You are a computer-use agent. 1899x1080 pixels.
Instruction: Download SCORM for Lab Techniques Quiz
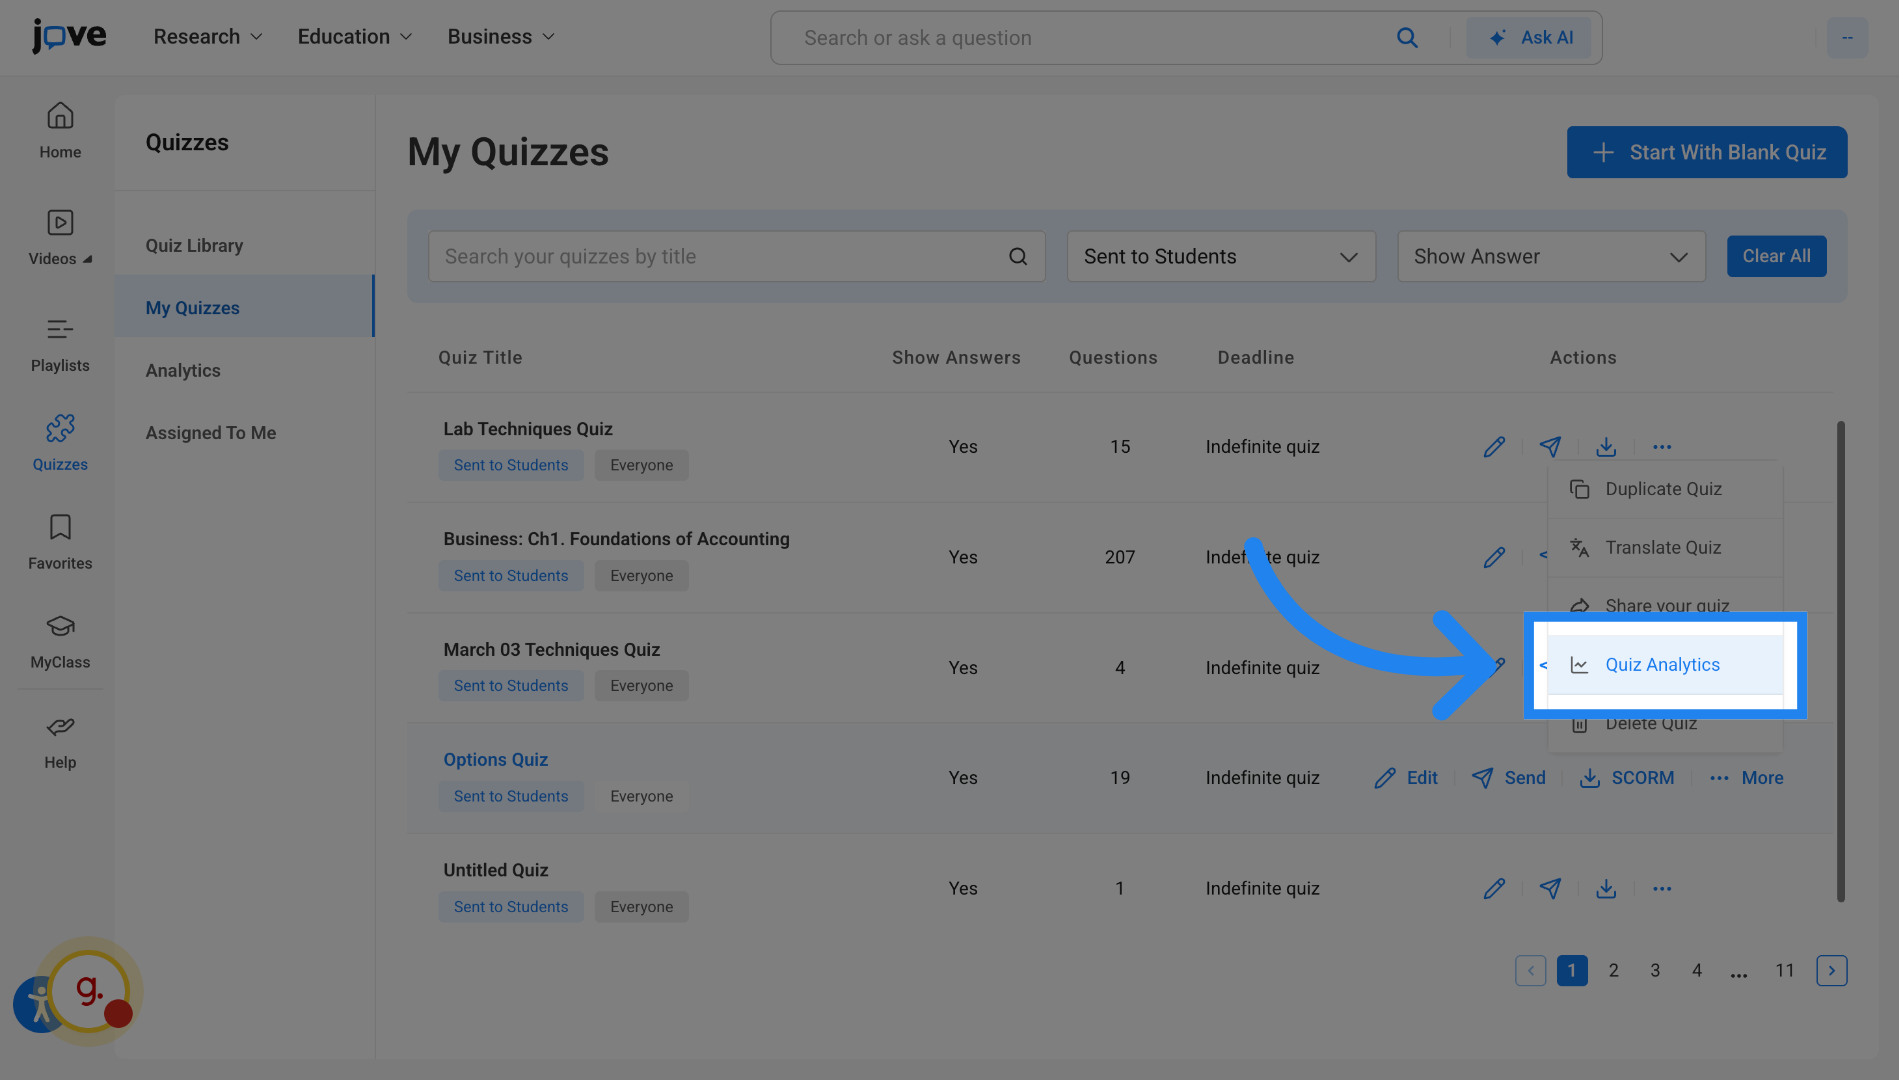1606,447
